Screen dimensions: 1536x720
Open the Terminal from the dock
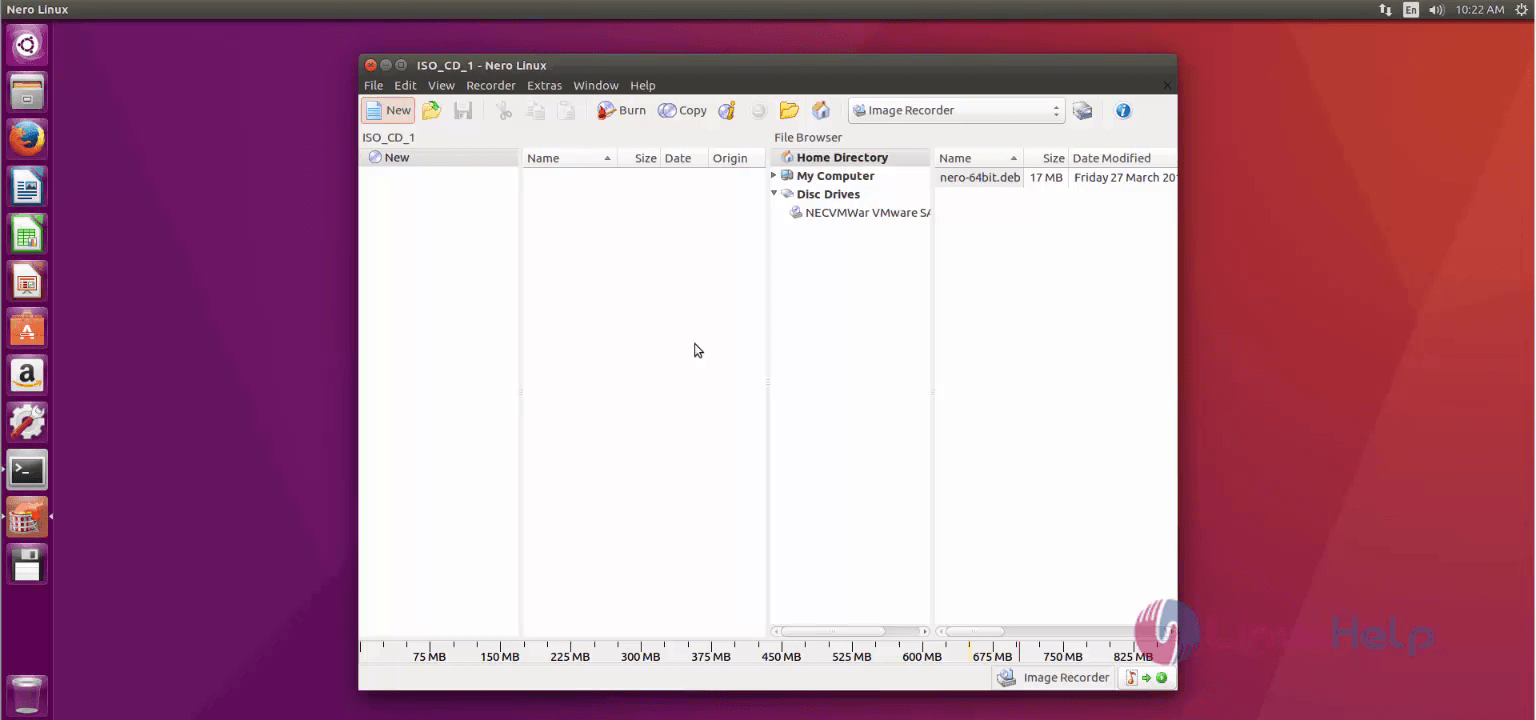pyautogui.click(x=27, y=469)
